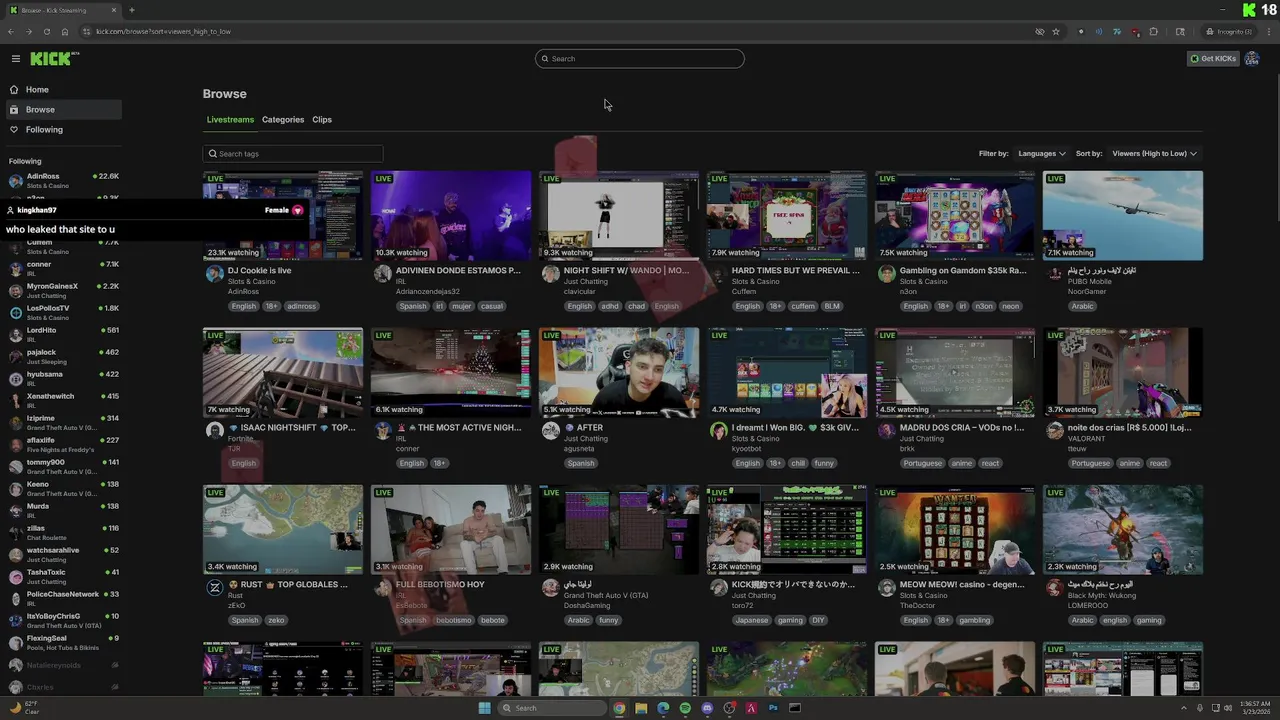Click the browser address bar URL
Screen dimensions: 1280x720
point(163,32)
